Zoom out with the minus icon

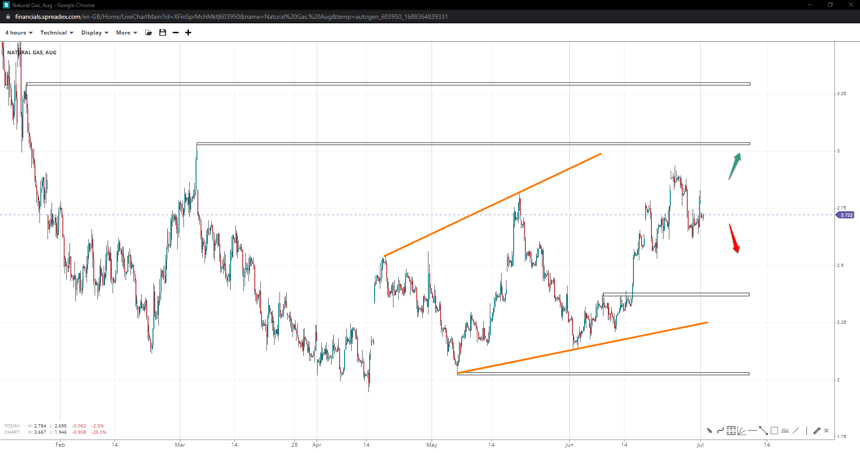coord(175,33)
